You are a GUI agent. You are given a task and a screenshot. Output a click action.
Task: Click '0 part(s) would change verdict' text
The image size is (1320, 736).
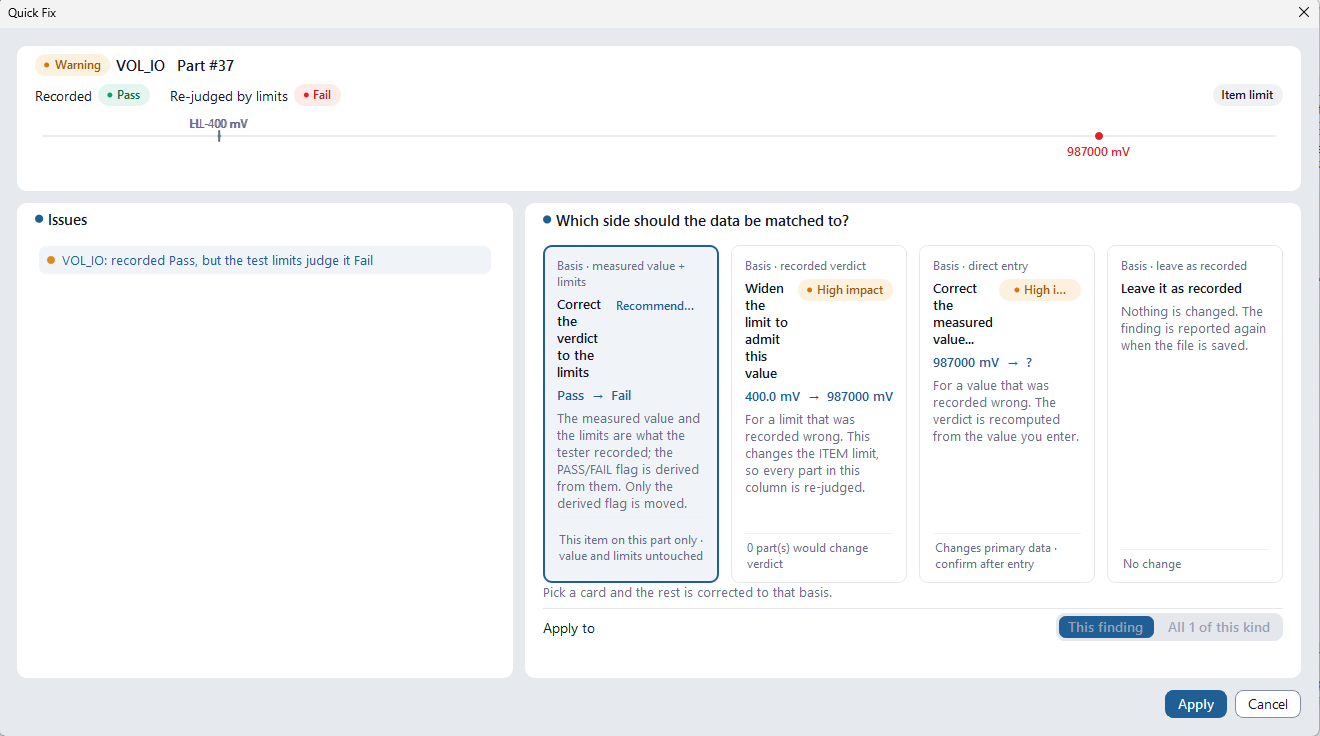(x=808, y=556)
